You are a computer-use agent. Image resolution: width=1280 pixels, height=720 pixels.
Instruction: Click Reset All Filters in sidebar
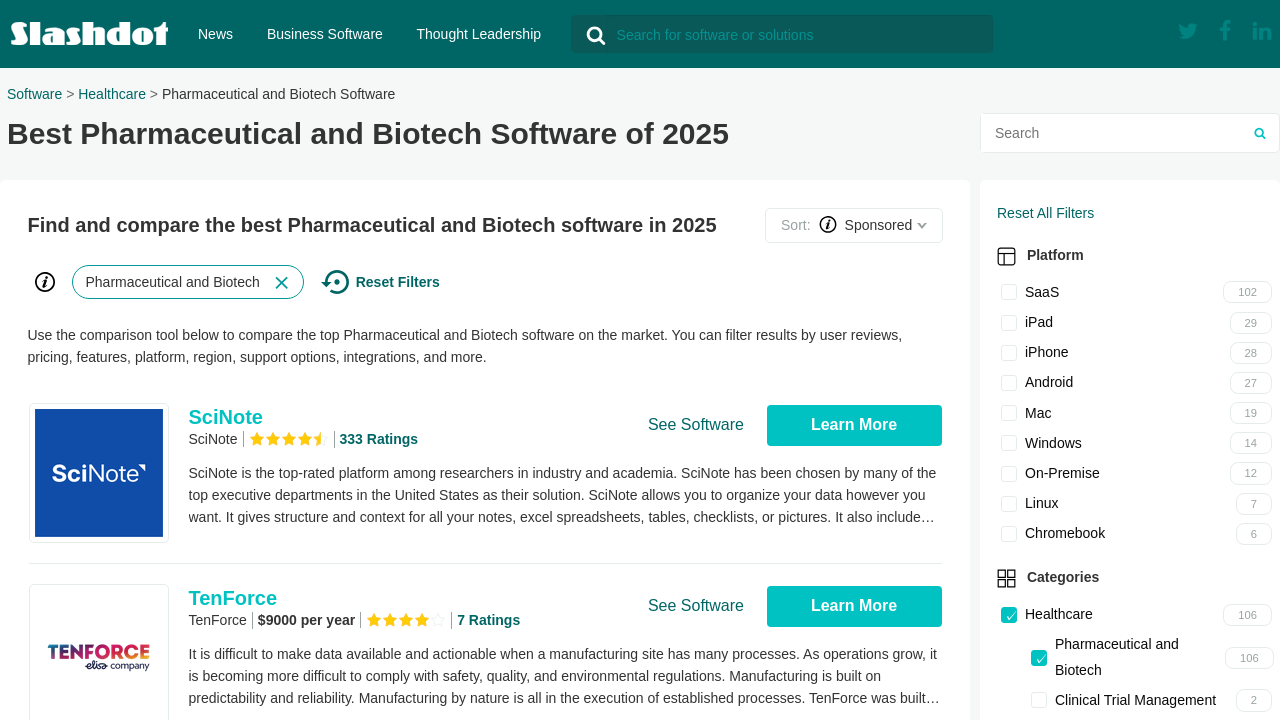1045,213
